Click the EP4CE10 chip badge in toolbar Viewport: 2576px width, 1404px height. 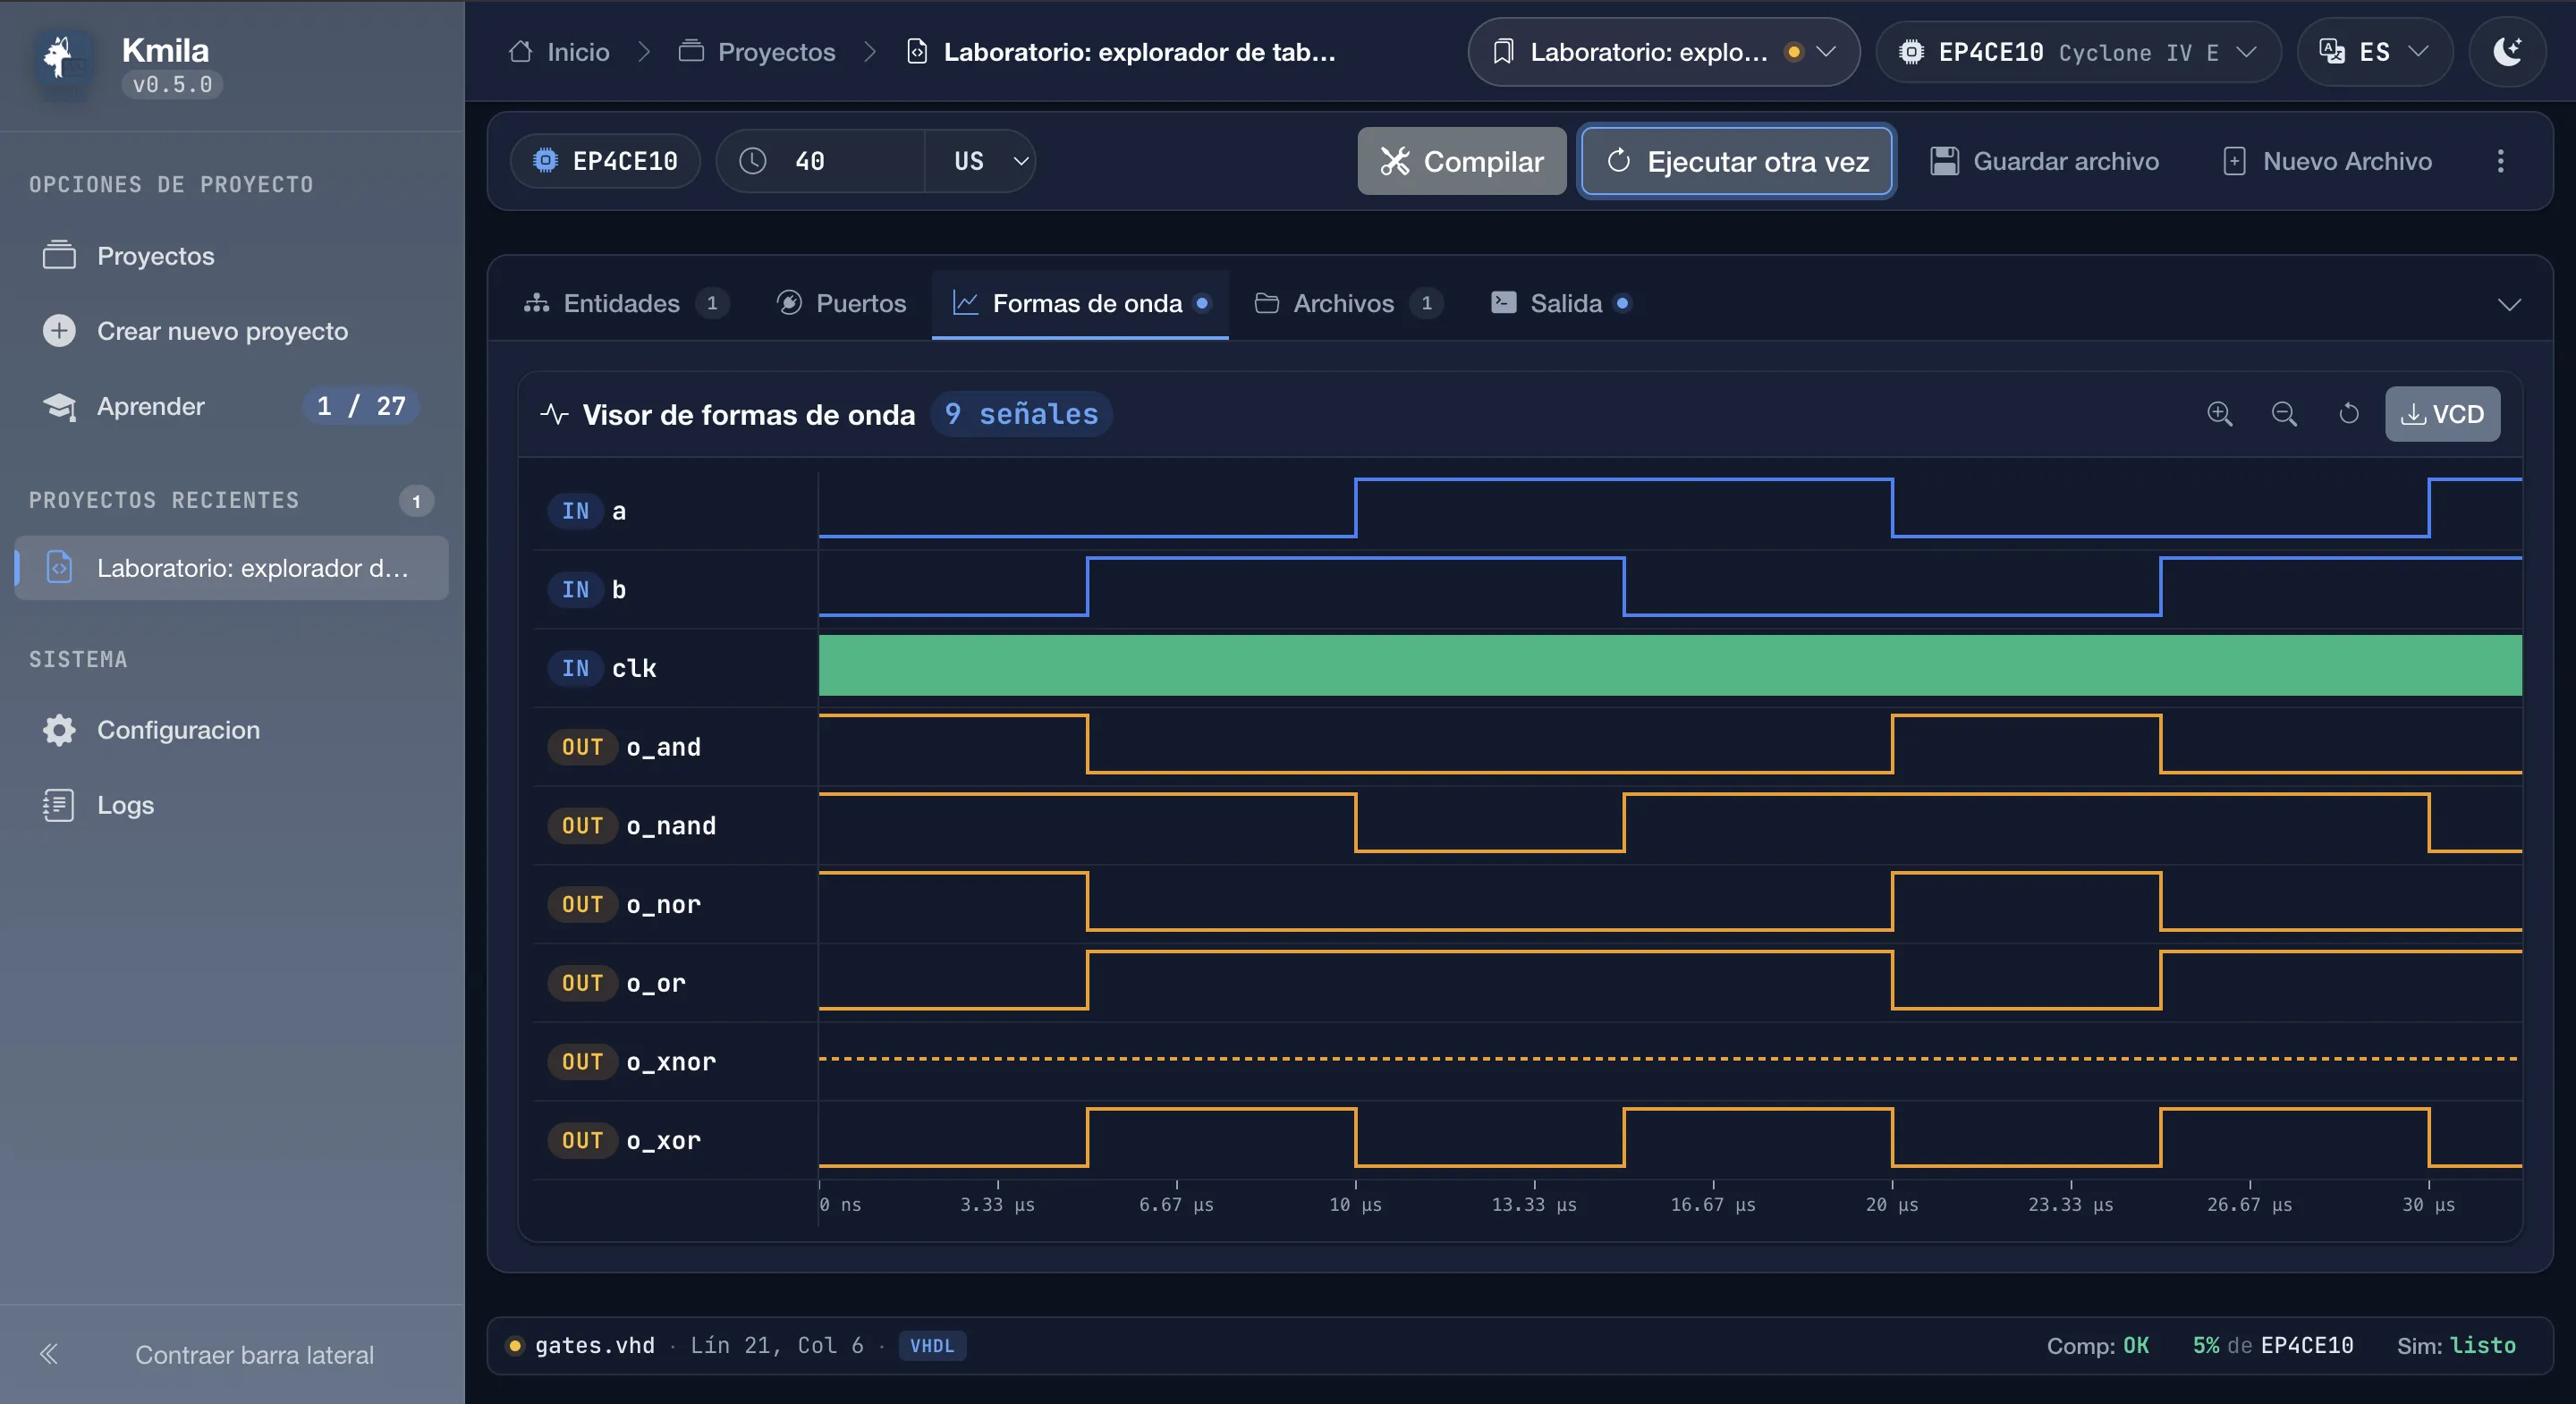606,161
